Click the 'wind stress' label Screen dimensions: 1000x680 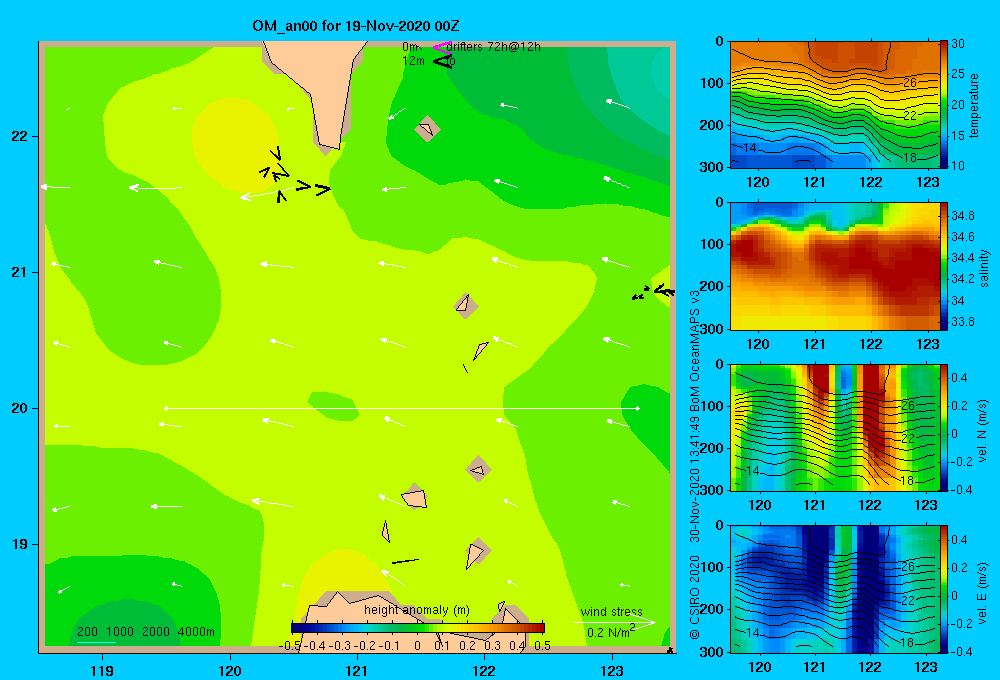coord(612,612)
